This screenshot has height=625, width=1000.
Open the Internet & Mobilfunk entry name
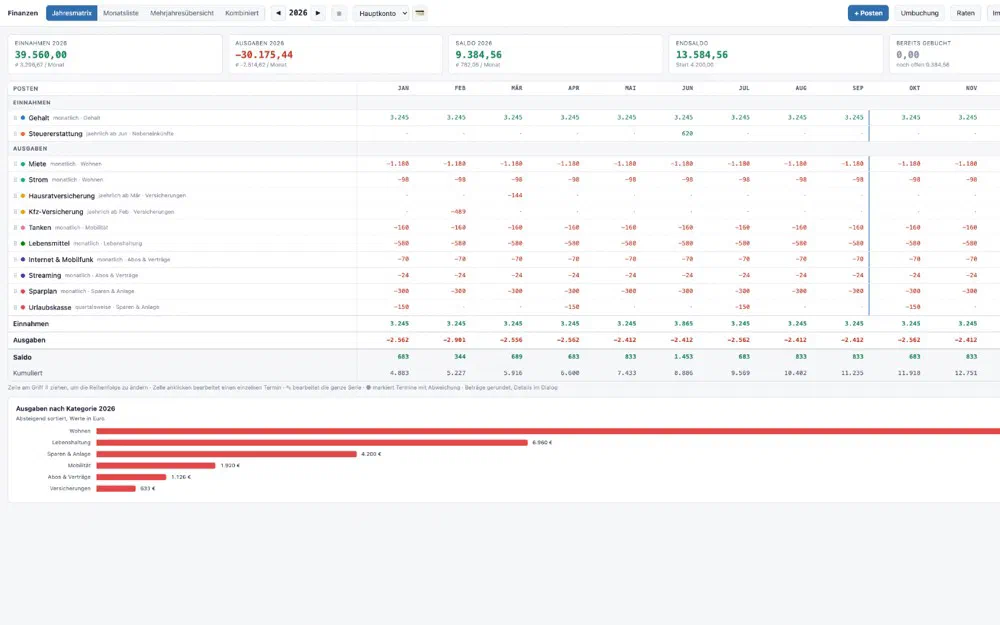click(x=61, y=260)
